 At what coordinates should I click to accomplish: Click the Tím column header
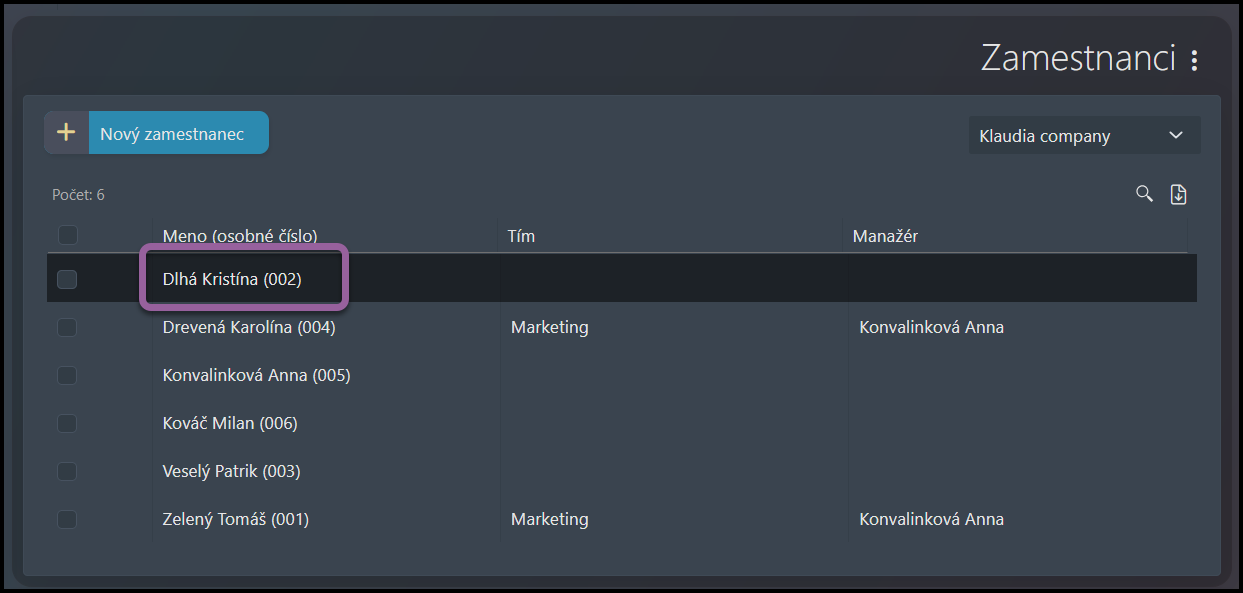click(x=521, y=236)
